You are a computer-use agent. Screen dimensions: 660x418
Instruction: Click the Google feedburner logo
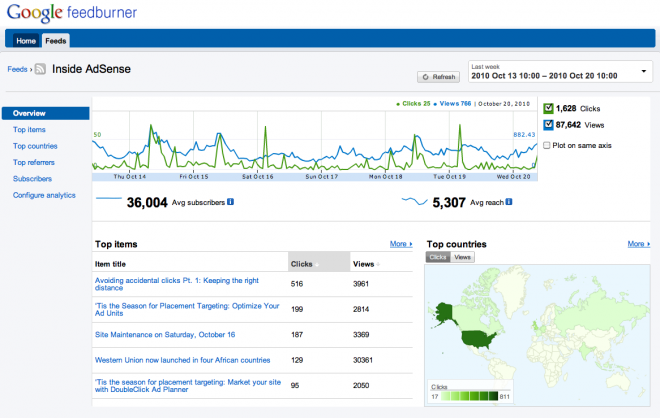(72, 13)
